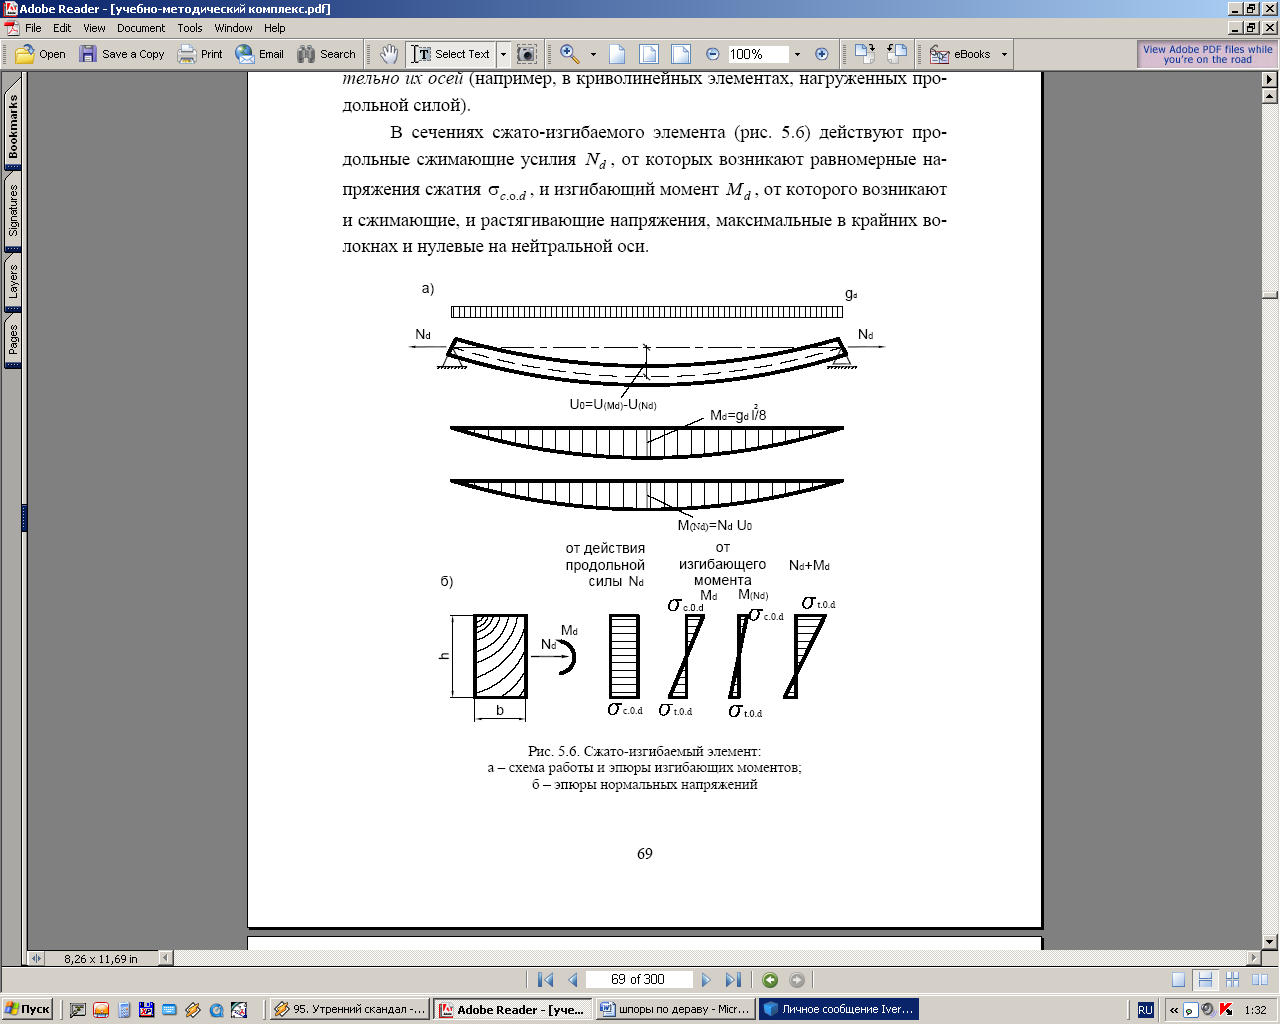Expand the Select Text tool dropdown
Image resolution: width=1280 pixels, height=1024 pixels.
click(x=503, y=54)
